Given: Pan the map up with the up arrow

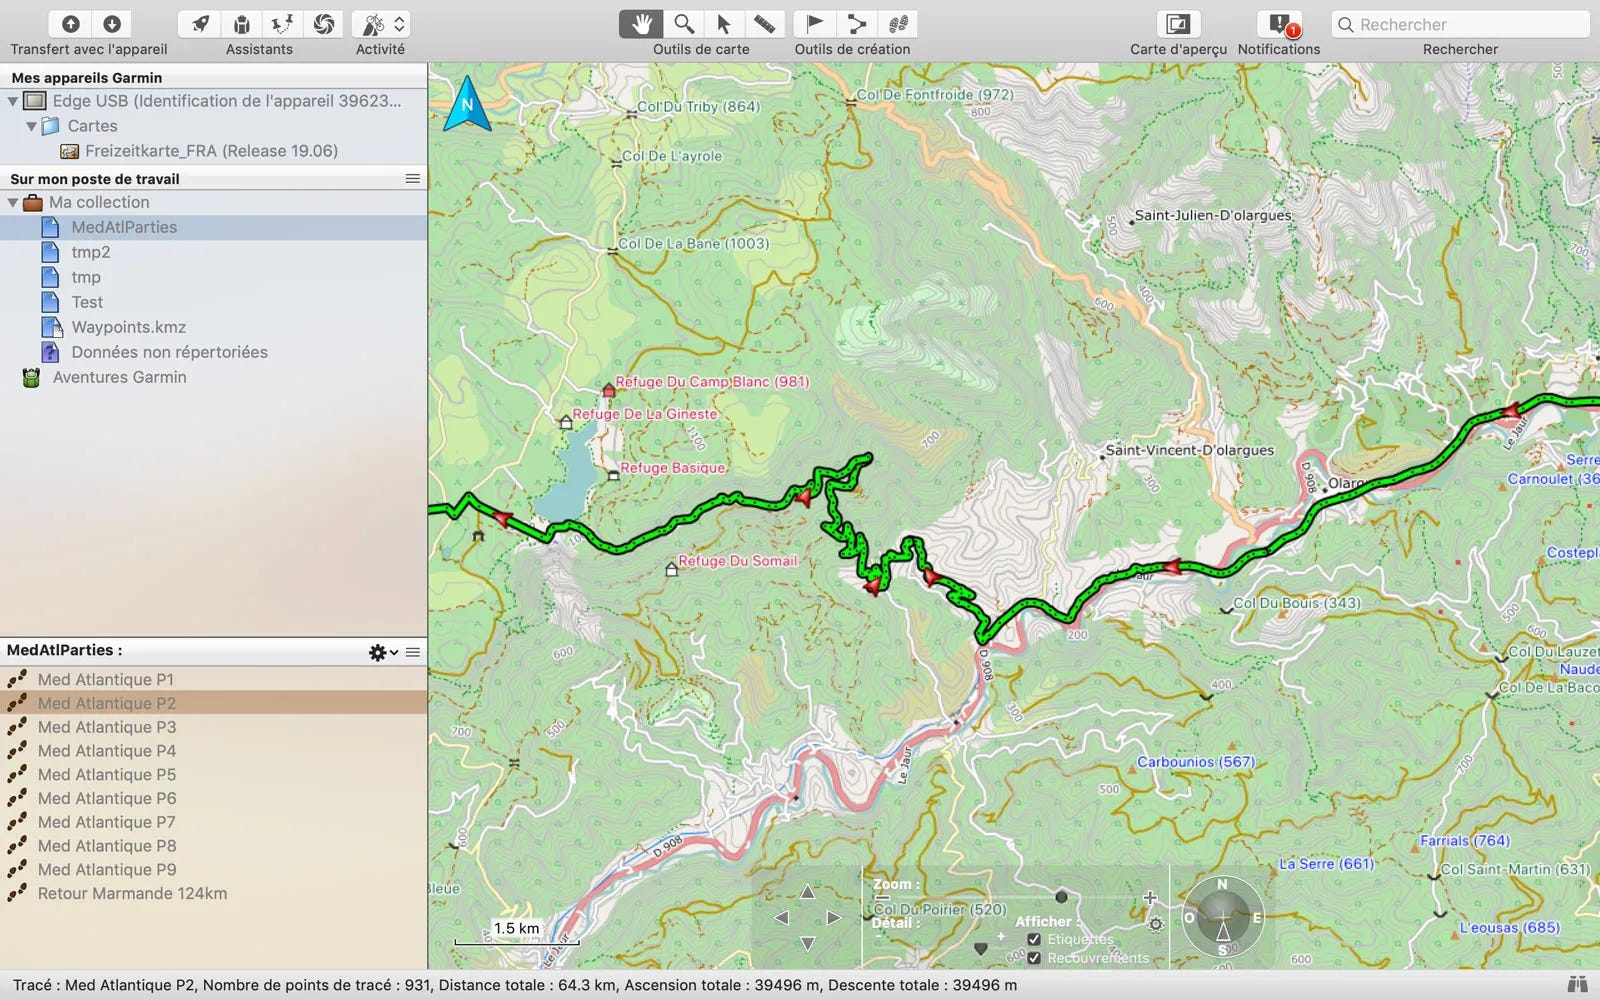Looking at the screenshot, I should pyautogui.click(x=807, y=891).
